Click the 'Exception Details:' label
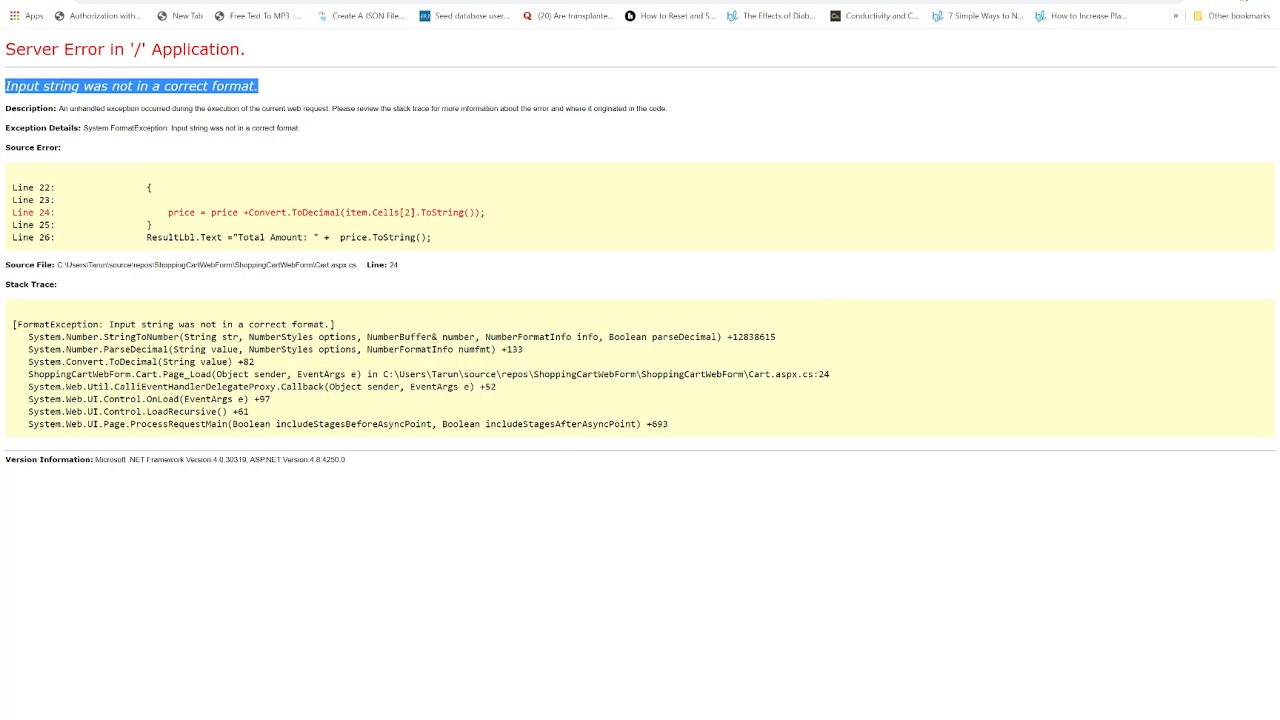 click(43, 128)
